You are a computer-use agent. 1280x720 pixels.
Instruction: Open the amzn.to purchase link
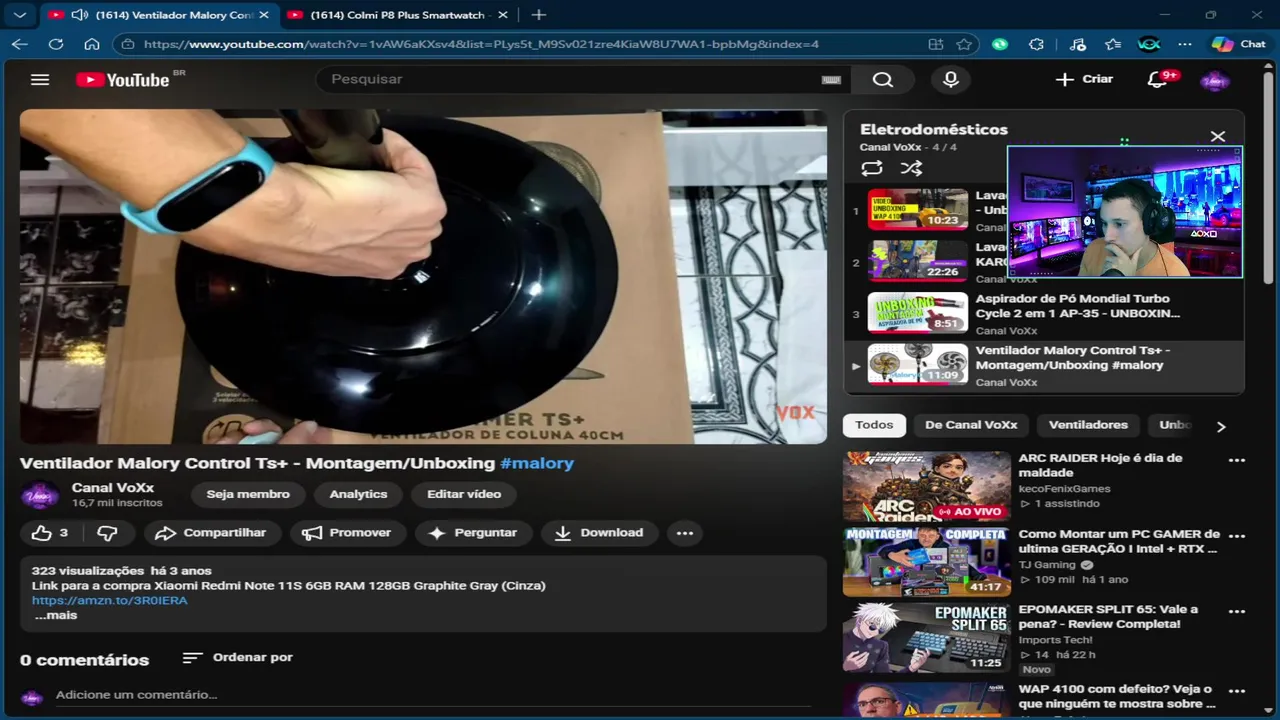click(110, 601)
